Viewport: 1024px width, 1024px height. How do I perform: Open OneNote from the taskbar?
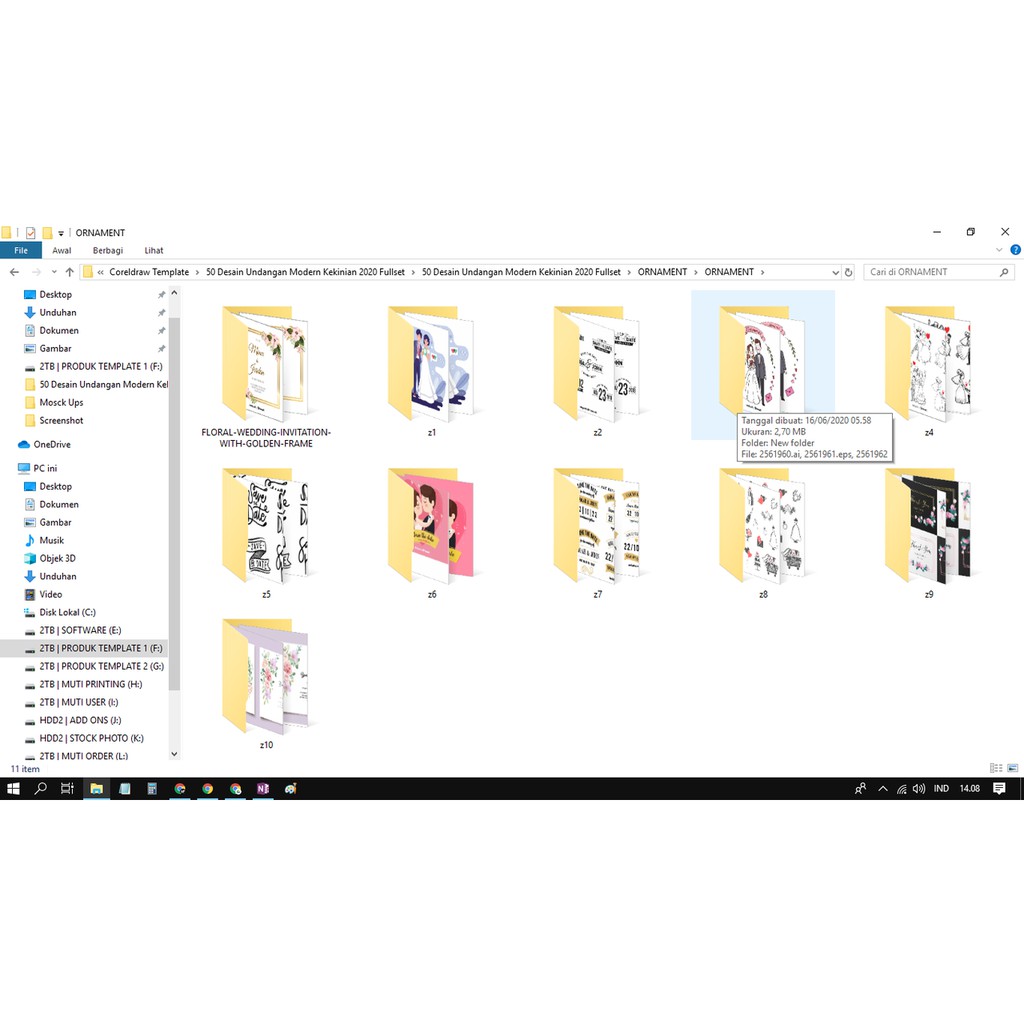click(263, 789)
